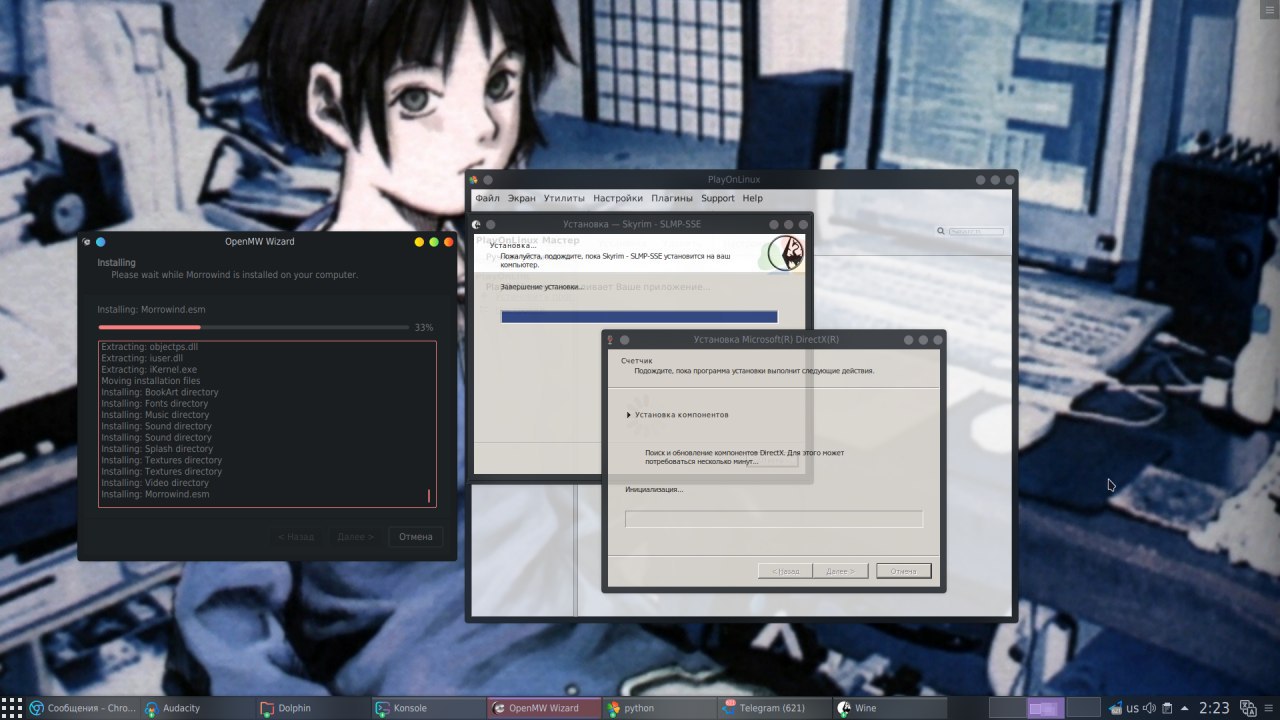1280x720 pixels.
Task: Click Далее in the OpenMW Wizard
Action: (355, 537)
